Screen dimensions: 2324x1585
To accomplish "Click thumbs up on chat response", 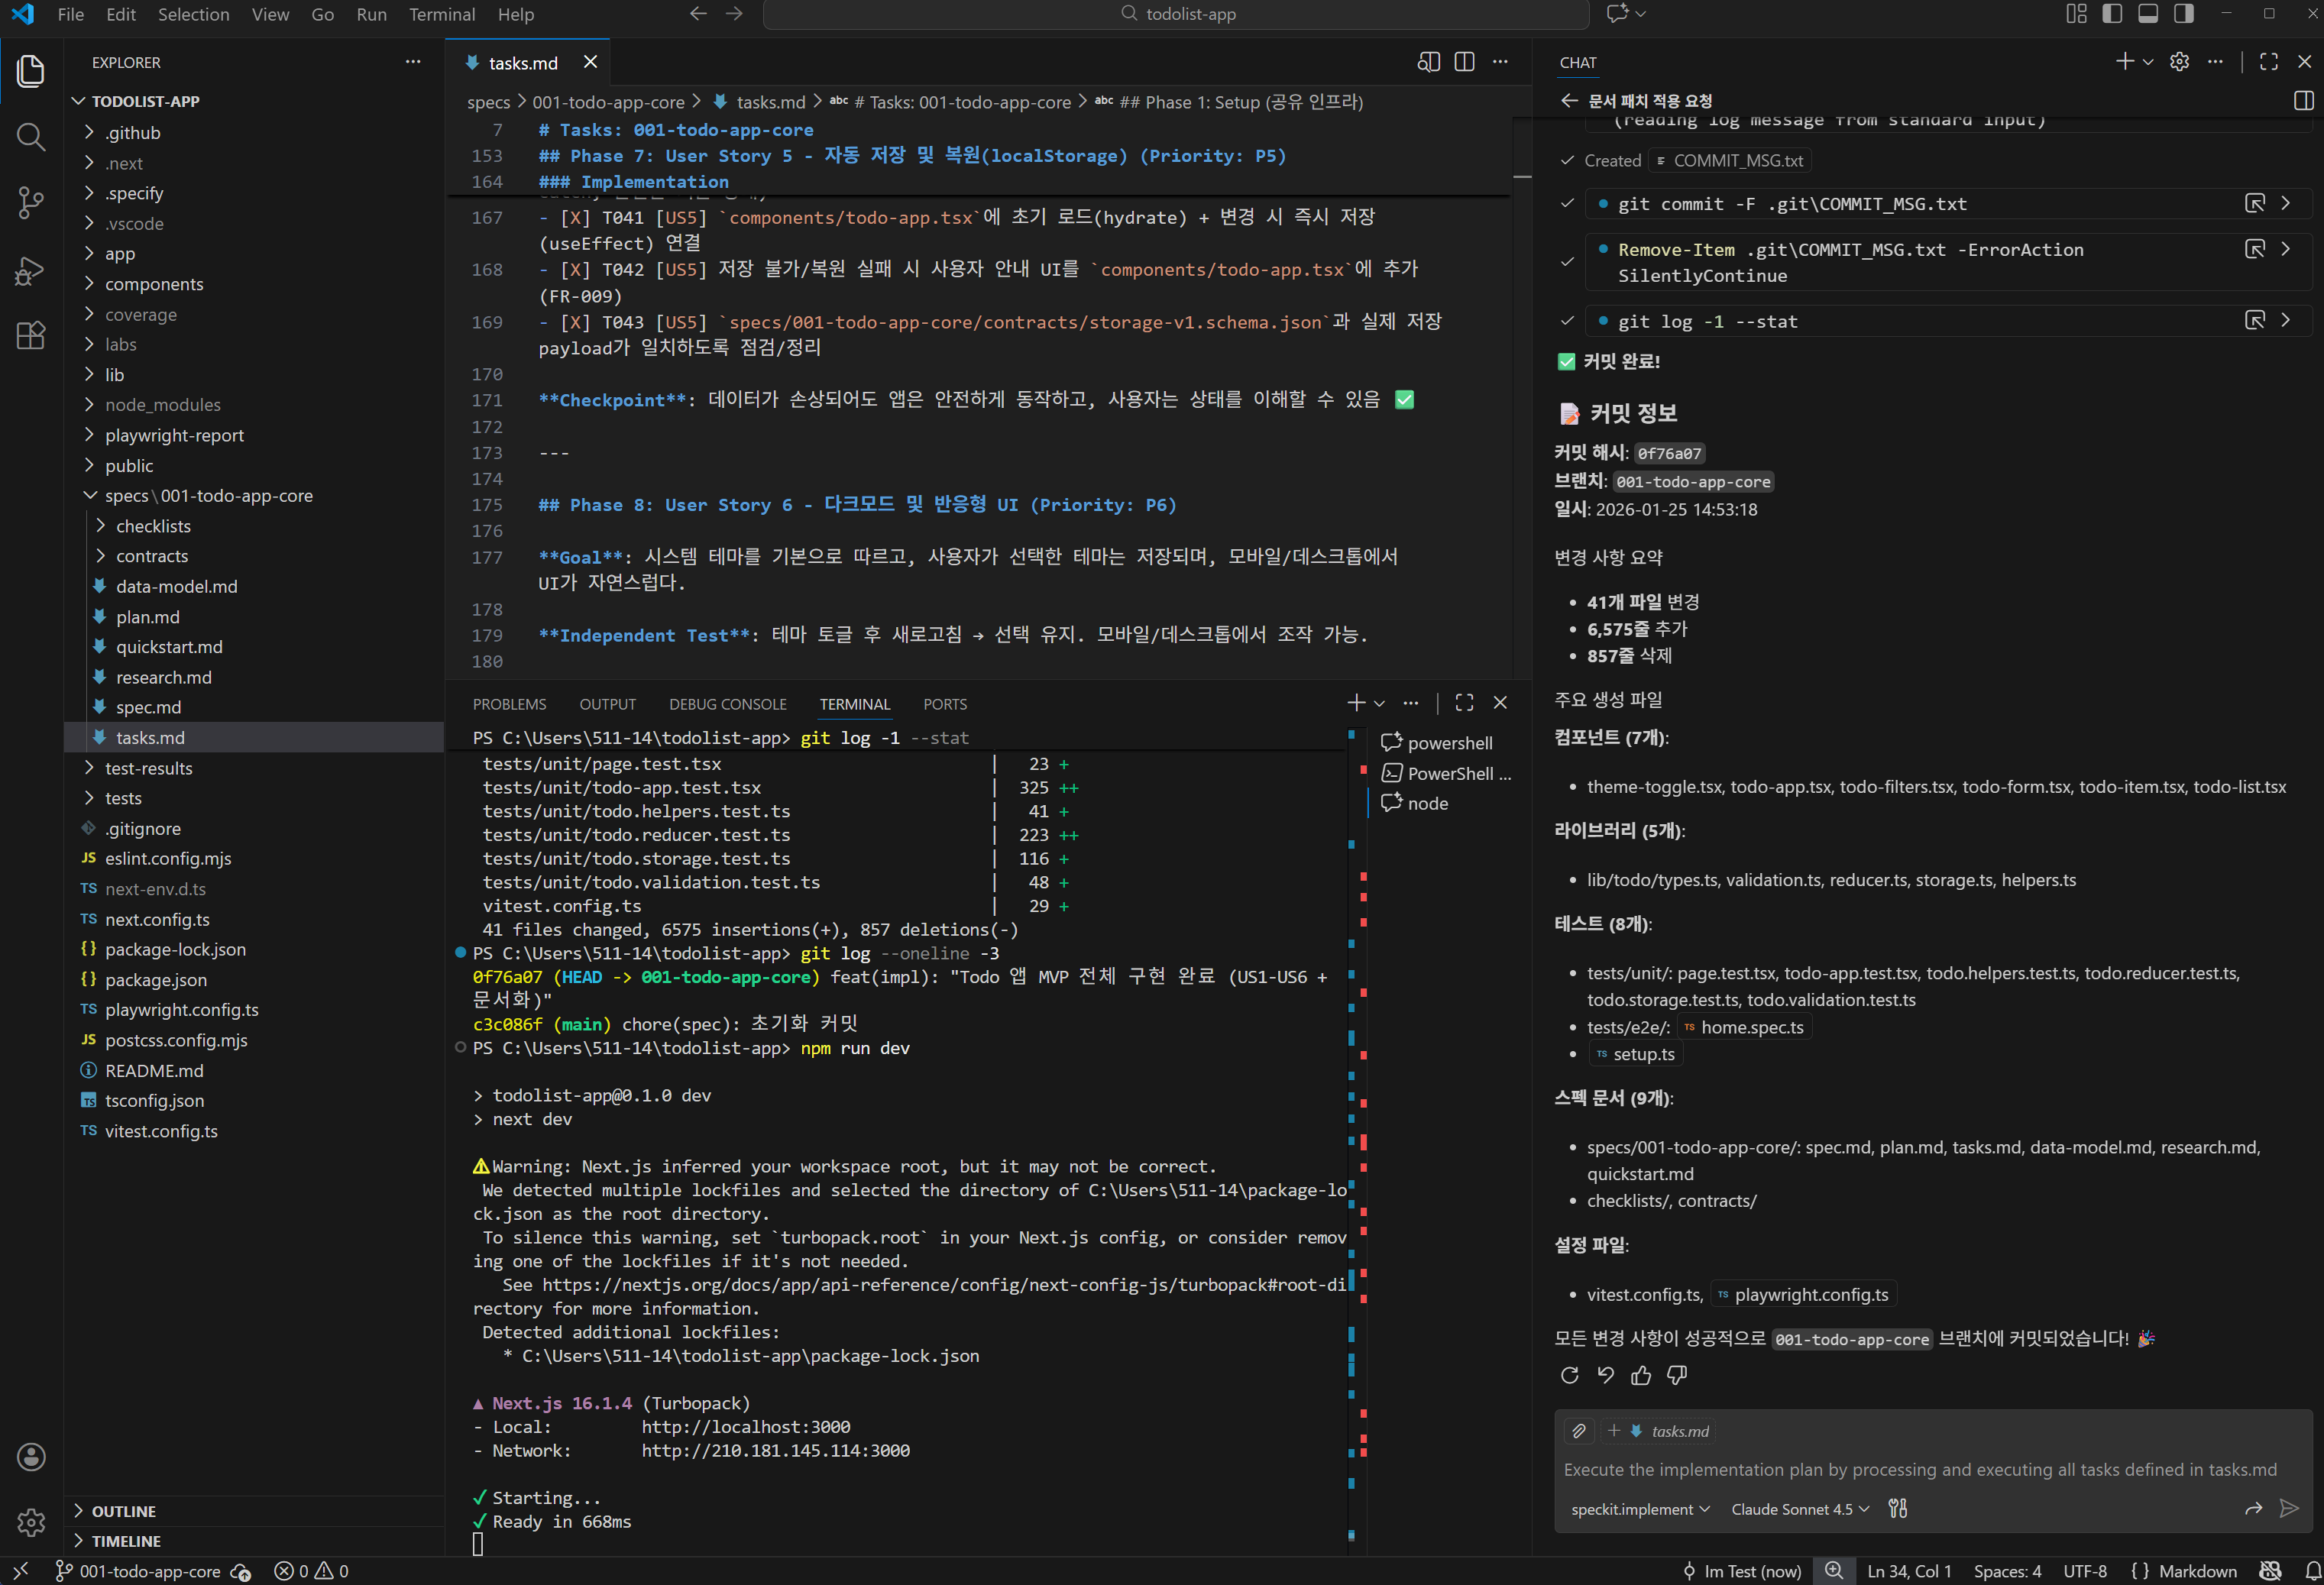I will (x=1641, y=1375).
